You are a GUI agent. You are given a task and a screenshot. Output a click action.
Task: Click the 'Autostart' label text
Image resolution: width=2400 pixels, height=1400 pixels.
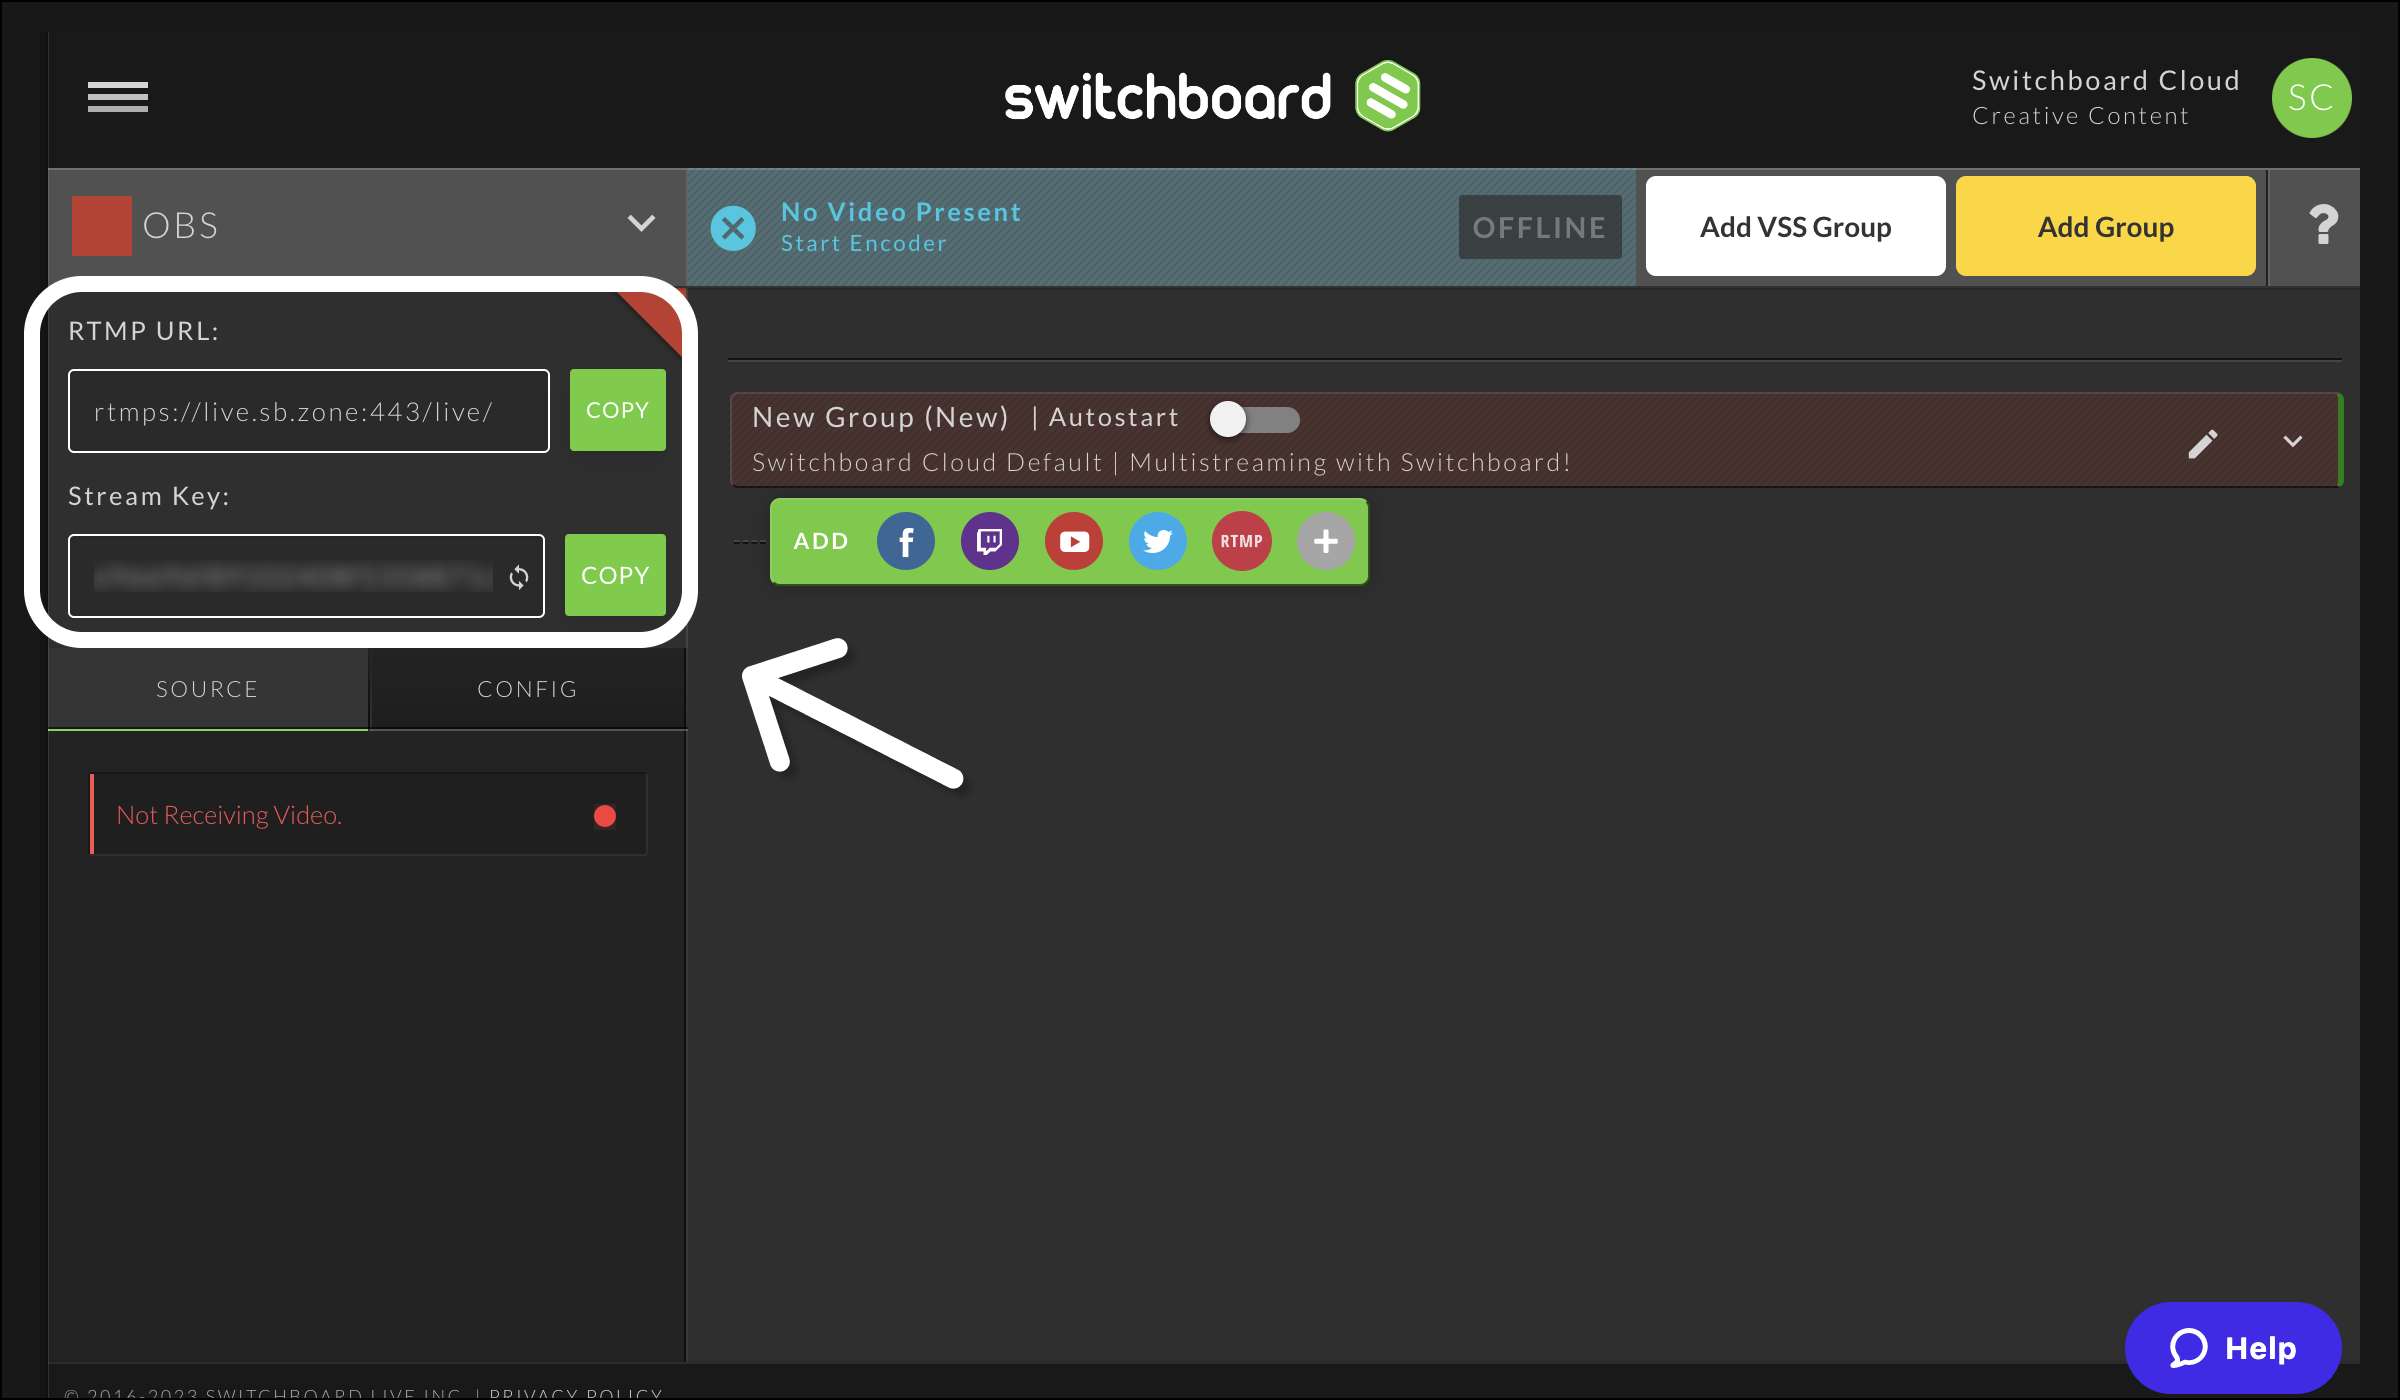click(x=1114, y=417)
